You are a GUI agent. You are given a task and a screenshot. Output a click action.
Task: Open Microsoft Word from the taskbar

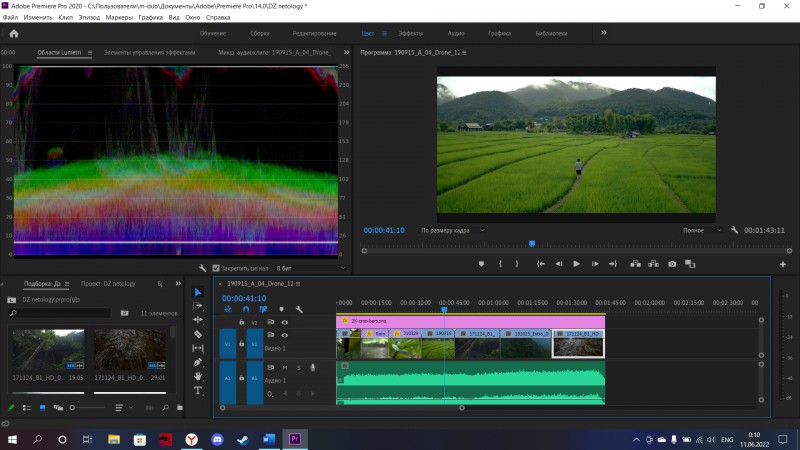pos(268,439)
